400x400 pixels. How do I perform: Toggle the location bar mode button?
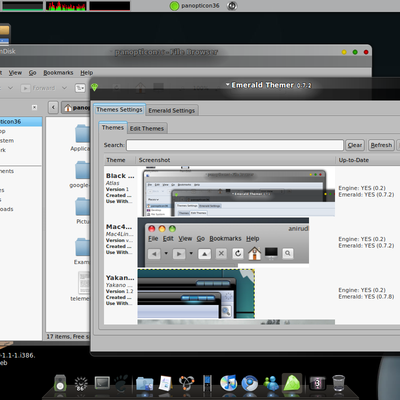(80, 88)
